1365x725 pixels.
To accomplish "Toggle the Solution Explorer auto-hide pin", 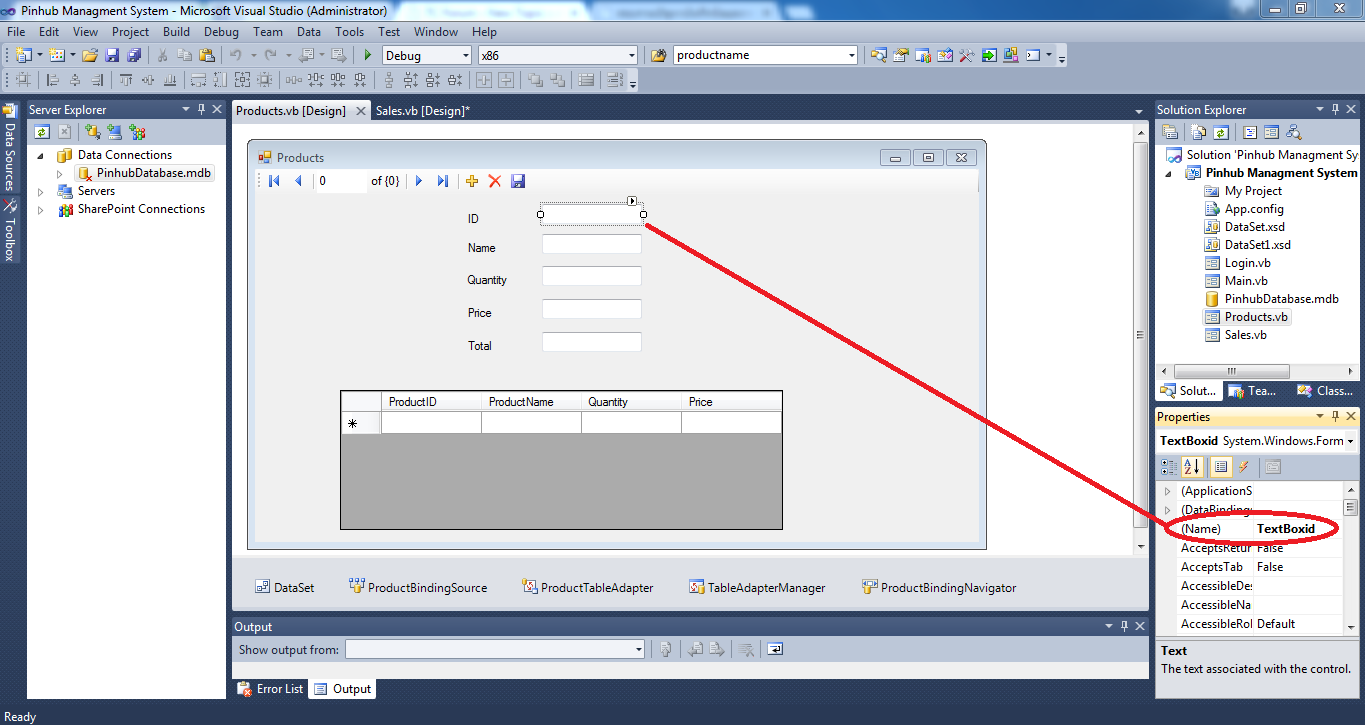I will (x=1336, y=109).
